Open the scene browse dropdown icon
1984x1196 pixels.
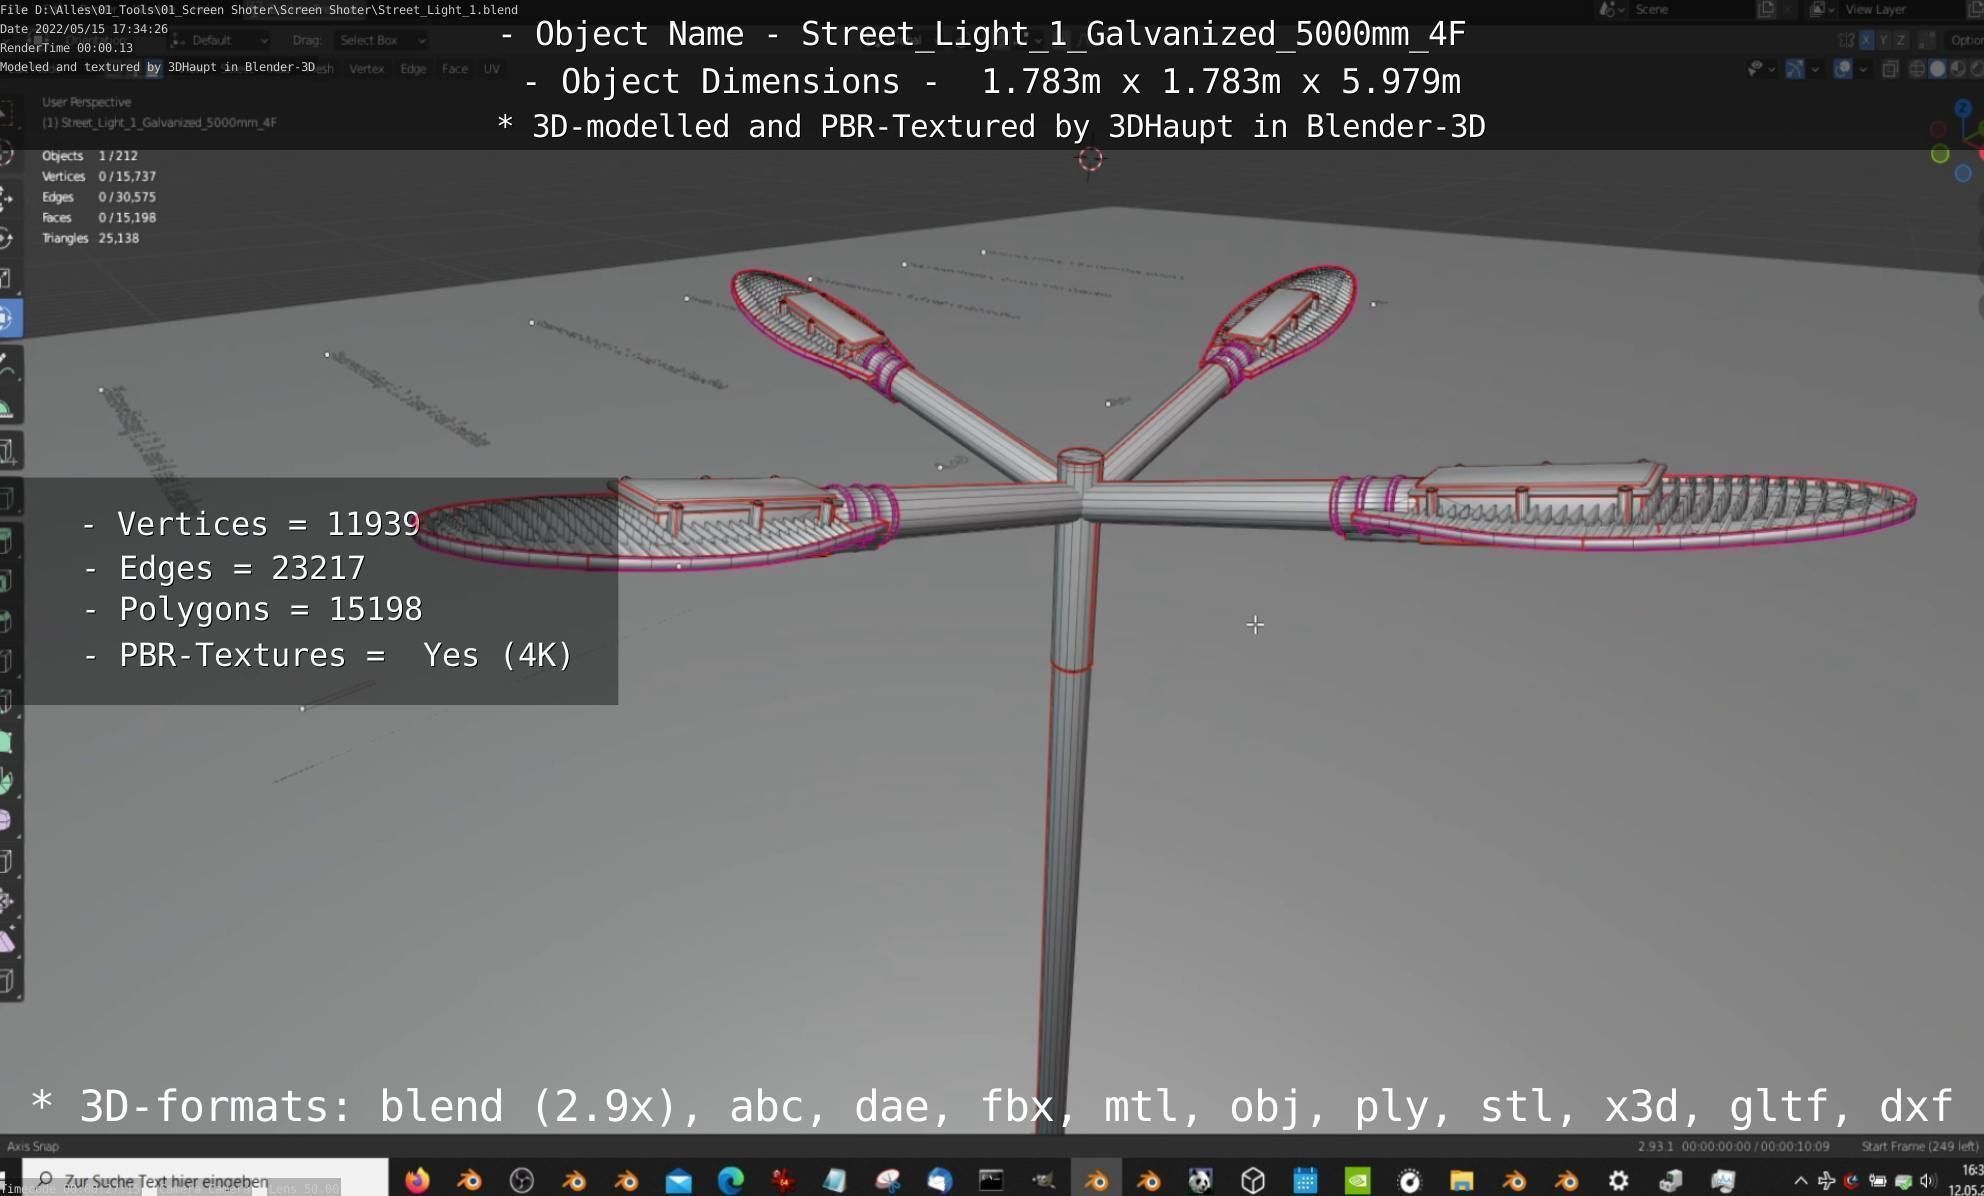tap(1610, 9)
